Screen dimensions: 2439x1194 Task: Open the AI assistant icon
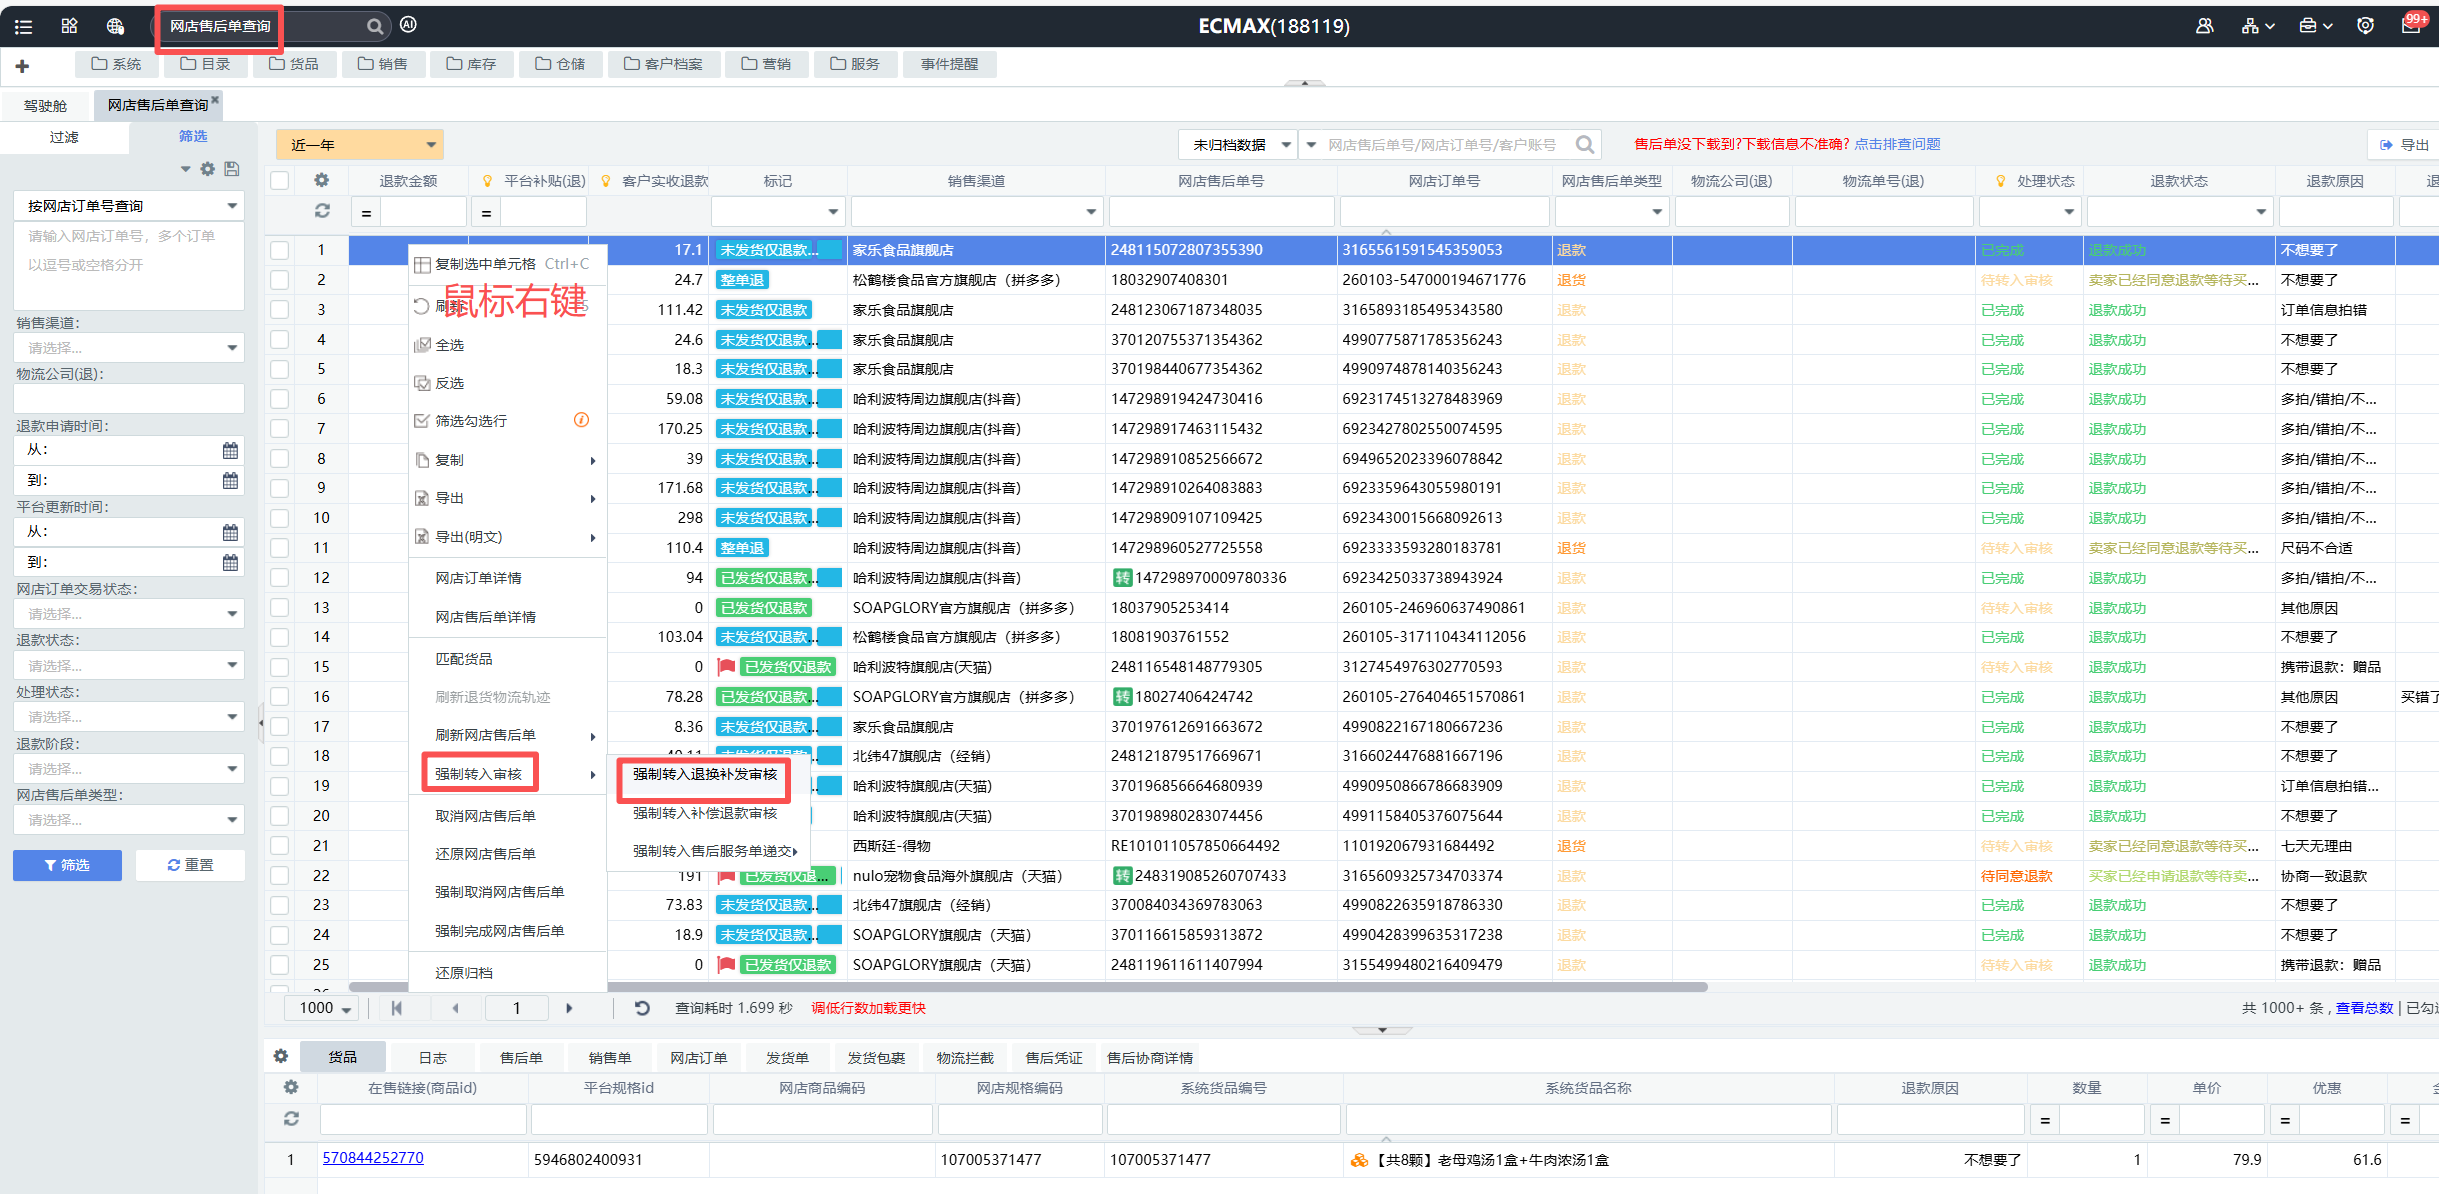tap(408, 25)
